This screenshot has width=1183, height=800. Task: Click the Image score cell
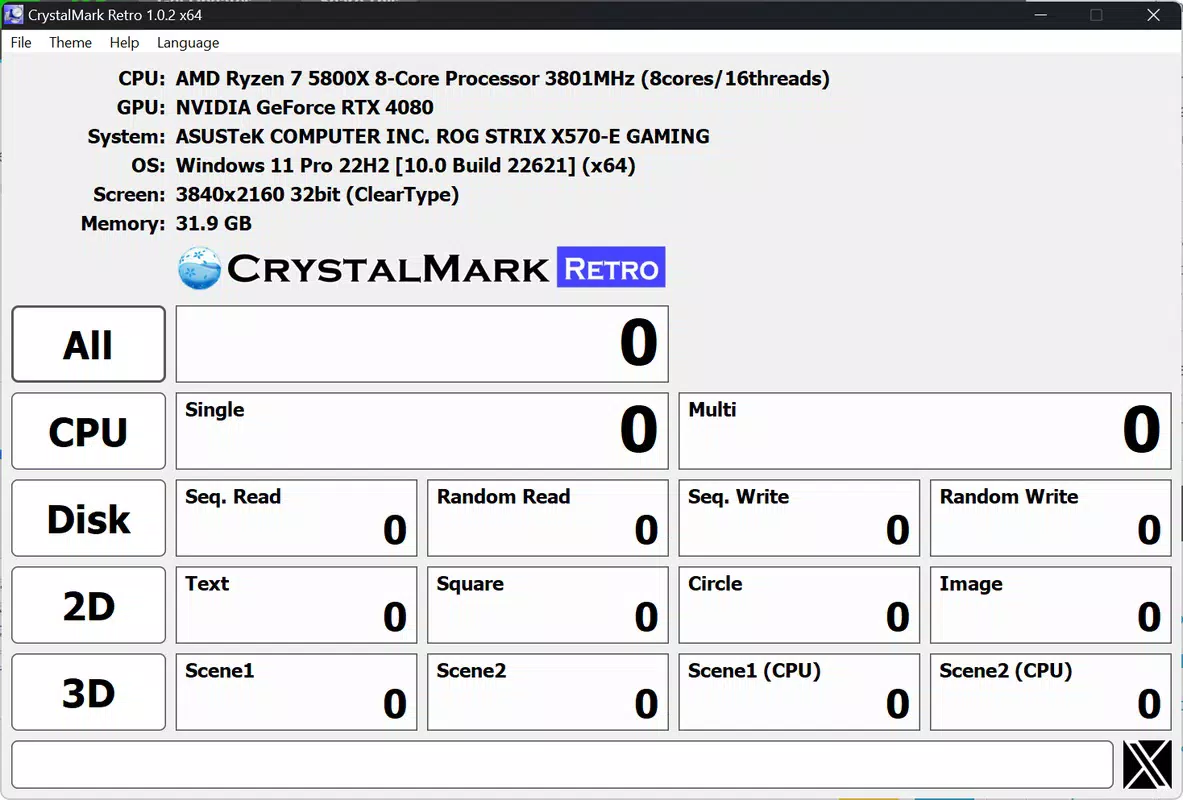coord(1051,605)
